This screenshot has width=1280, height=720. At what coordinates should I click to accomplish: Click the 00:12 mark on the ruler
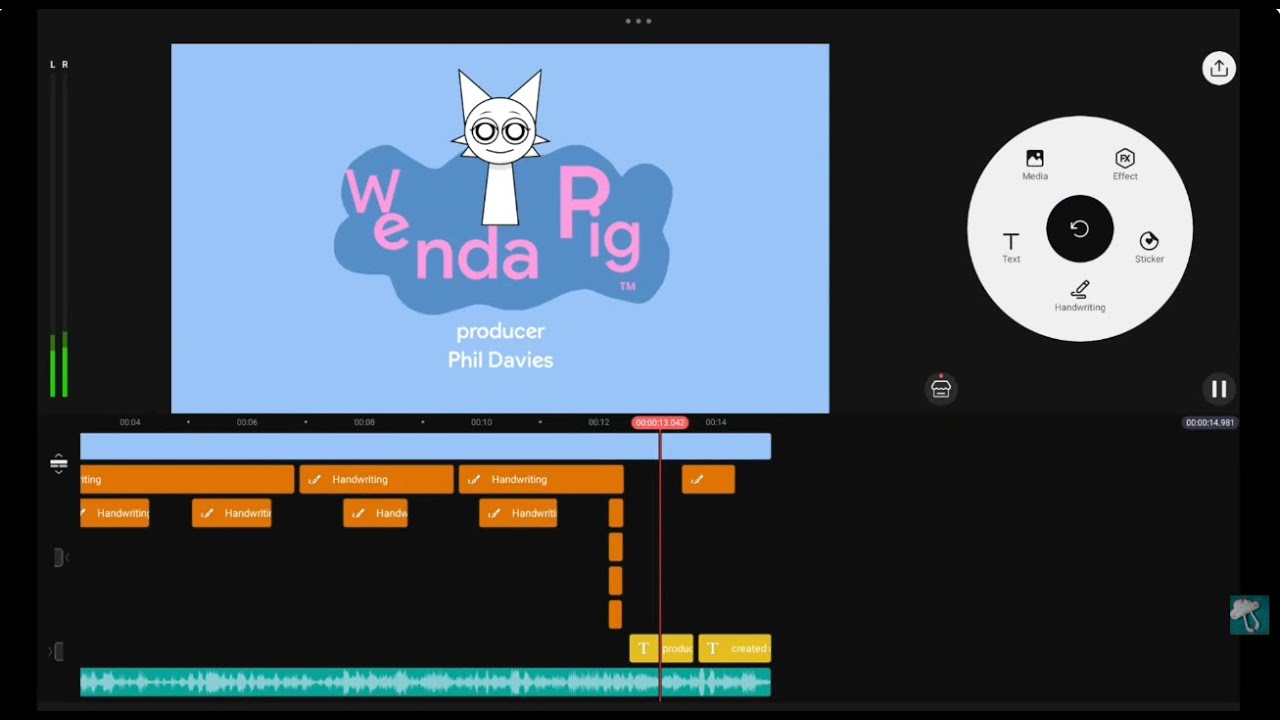pos(598,422)
